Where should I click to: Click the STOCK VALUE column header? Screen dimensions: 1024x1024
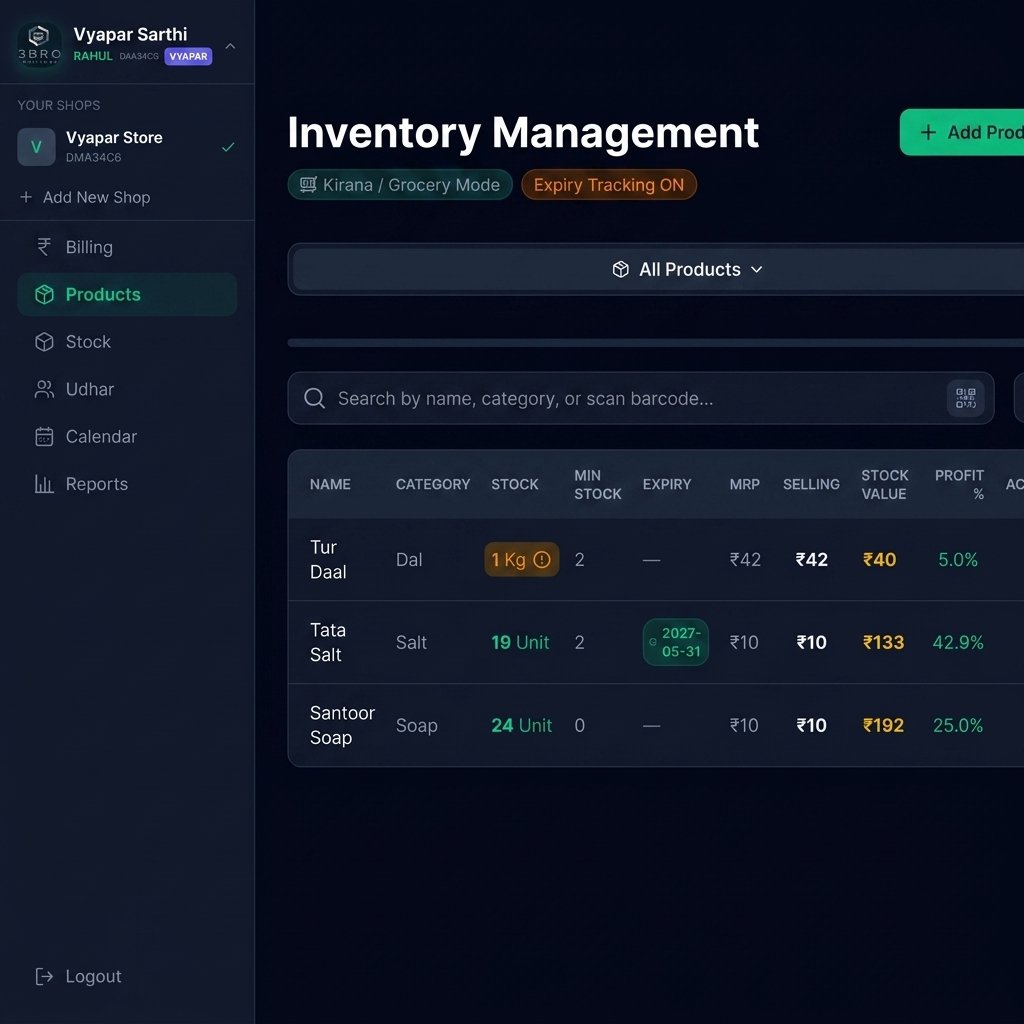[x=884, y=485]
